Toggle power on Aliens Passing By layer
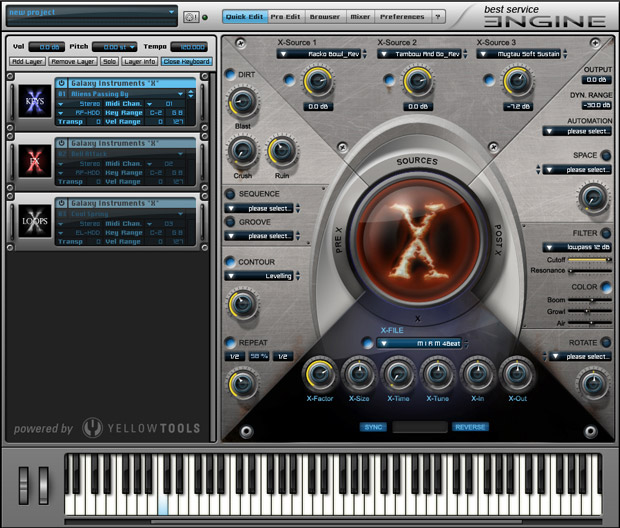 point(61,83)
